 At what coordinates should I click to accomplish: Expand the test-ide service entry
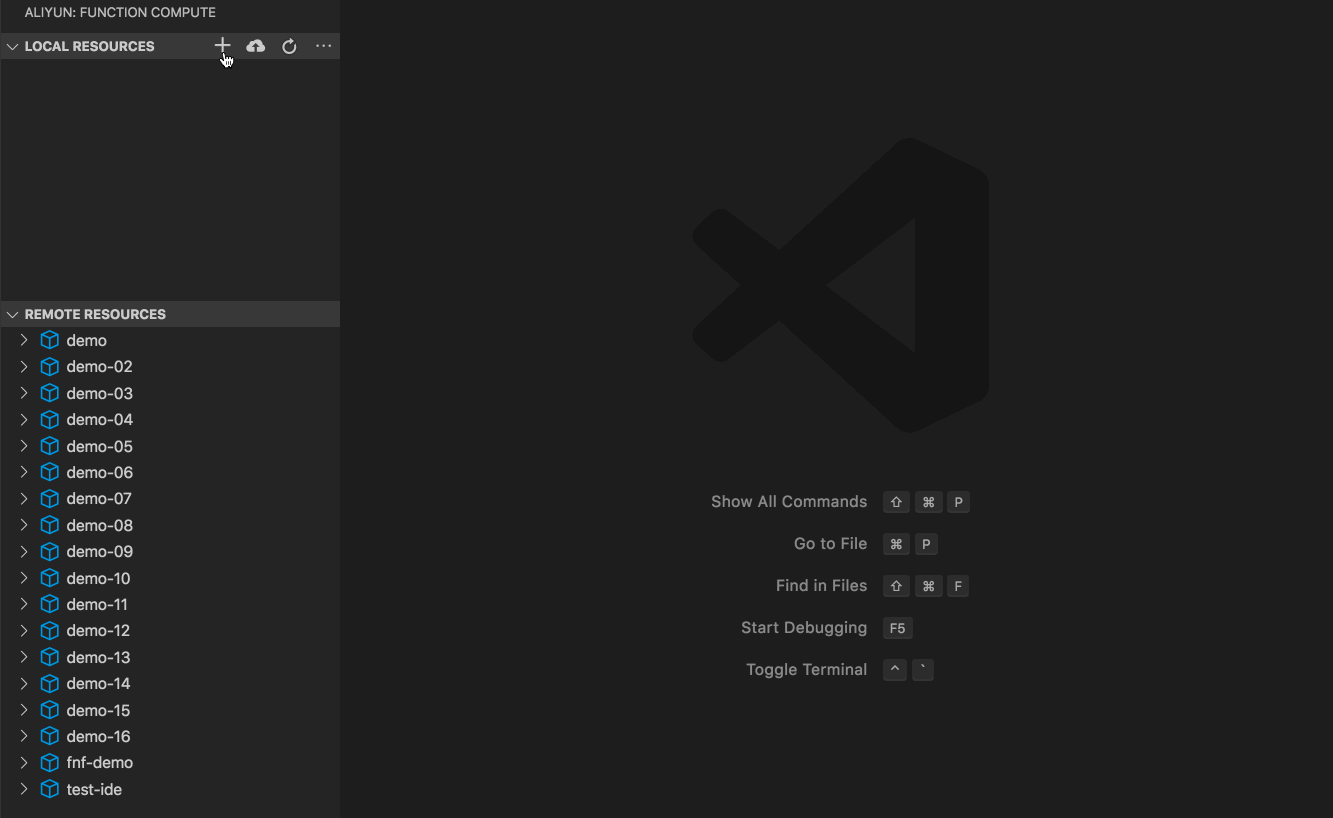pos(24,789)
